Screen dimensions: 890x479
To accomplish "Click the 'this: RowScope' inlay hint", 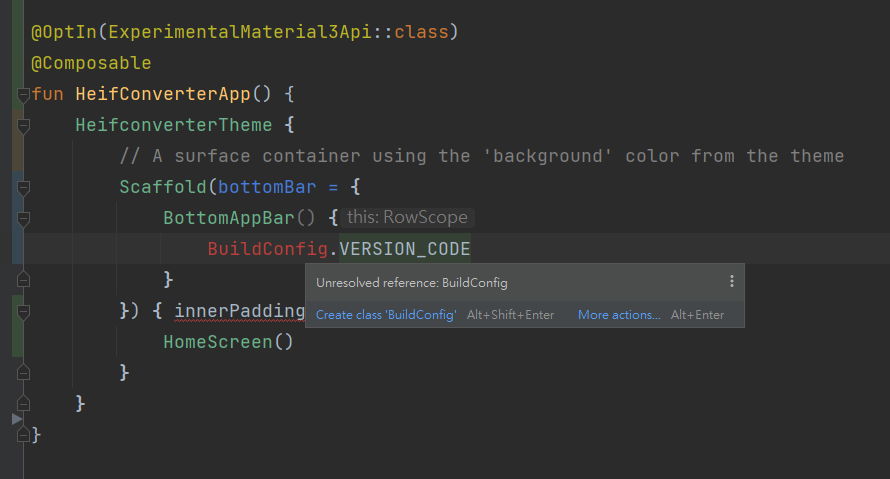I will 408,217.
